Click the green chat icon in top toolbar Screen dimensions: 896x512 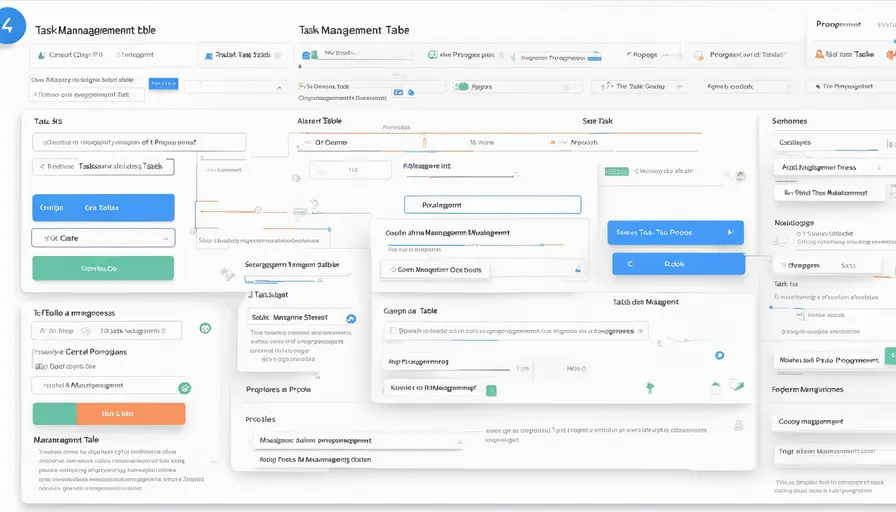click(x=432, y=55)
